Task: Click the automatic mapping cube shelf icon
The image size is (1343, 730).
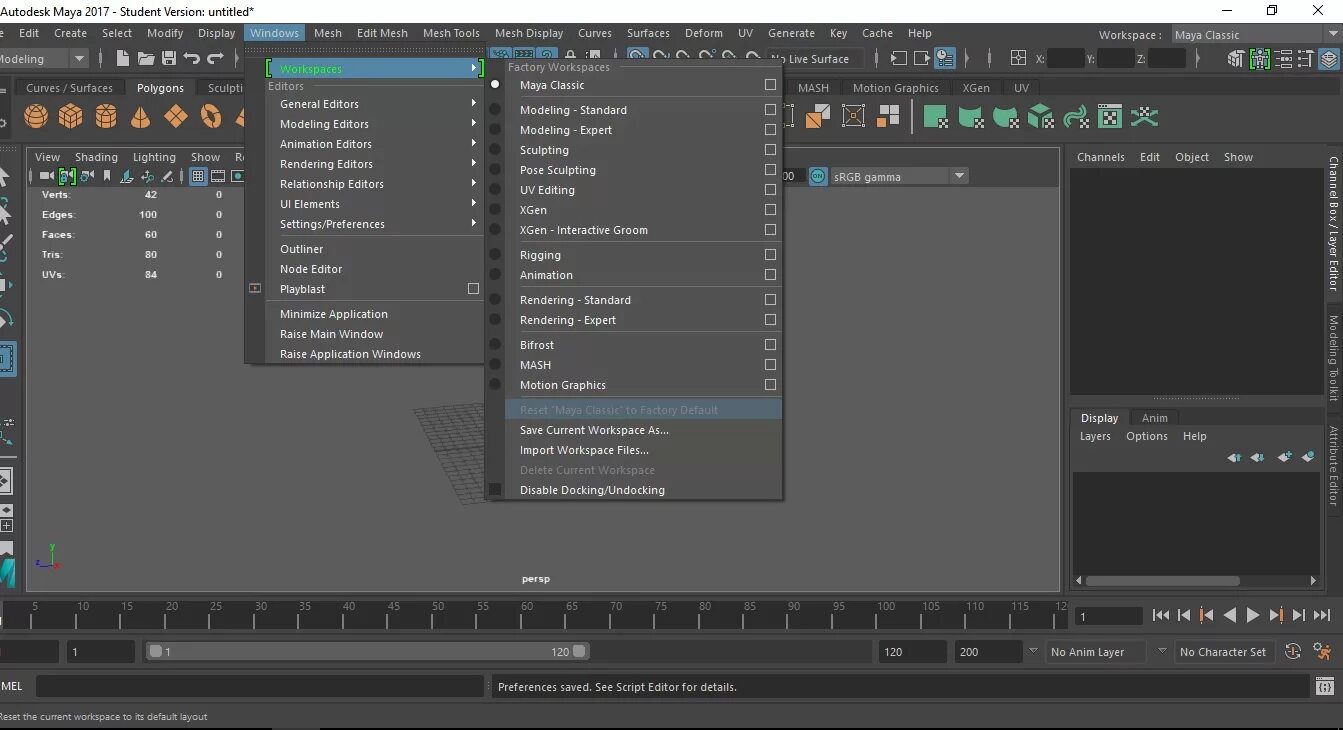Action: coord(1041,117)
